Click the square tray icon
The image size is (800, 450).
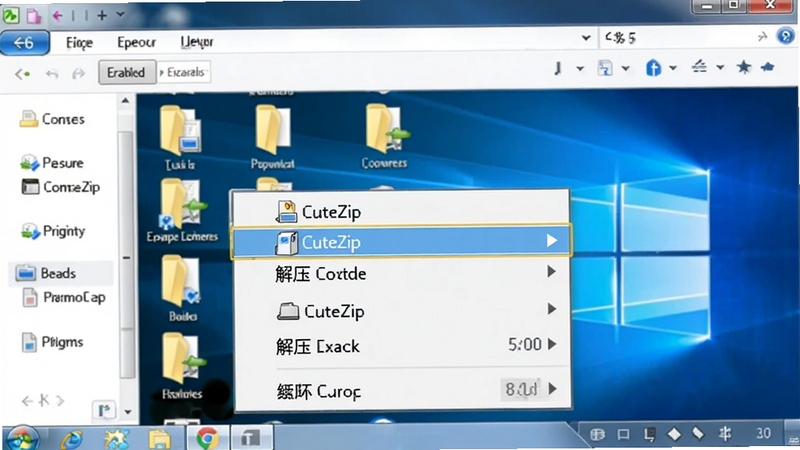623,434
